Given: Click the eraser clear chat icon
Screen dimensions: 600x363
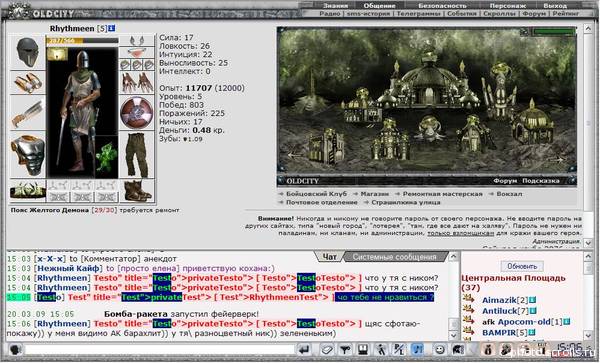Looking at the screenshot, I should (327, 349).
